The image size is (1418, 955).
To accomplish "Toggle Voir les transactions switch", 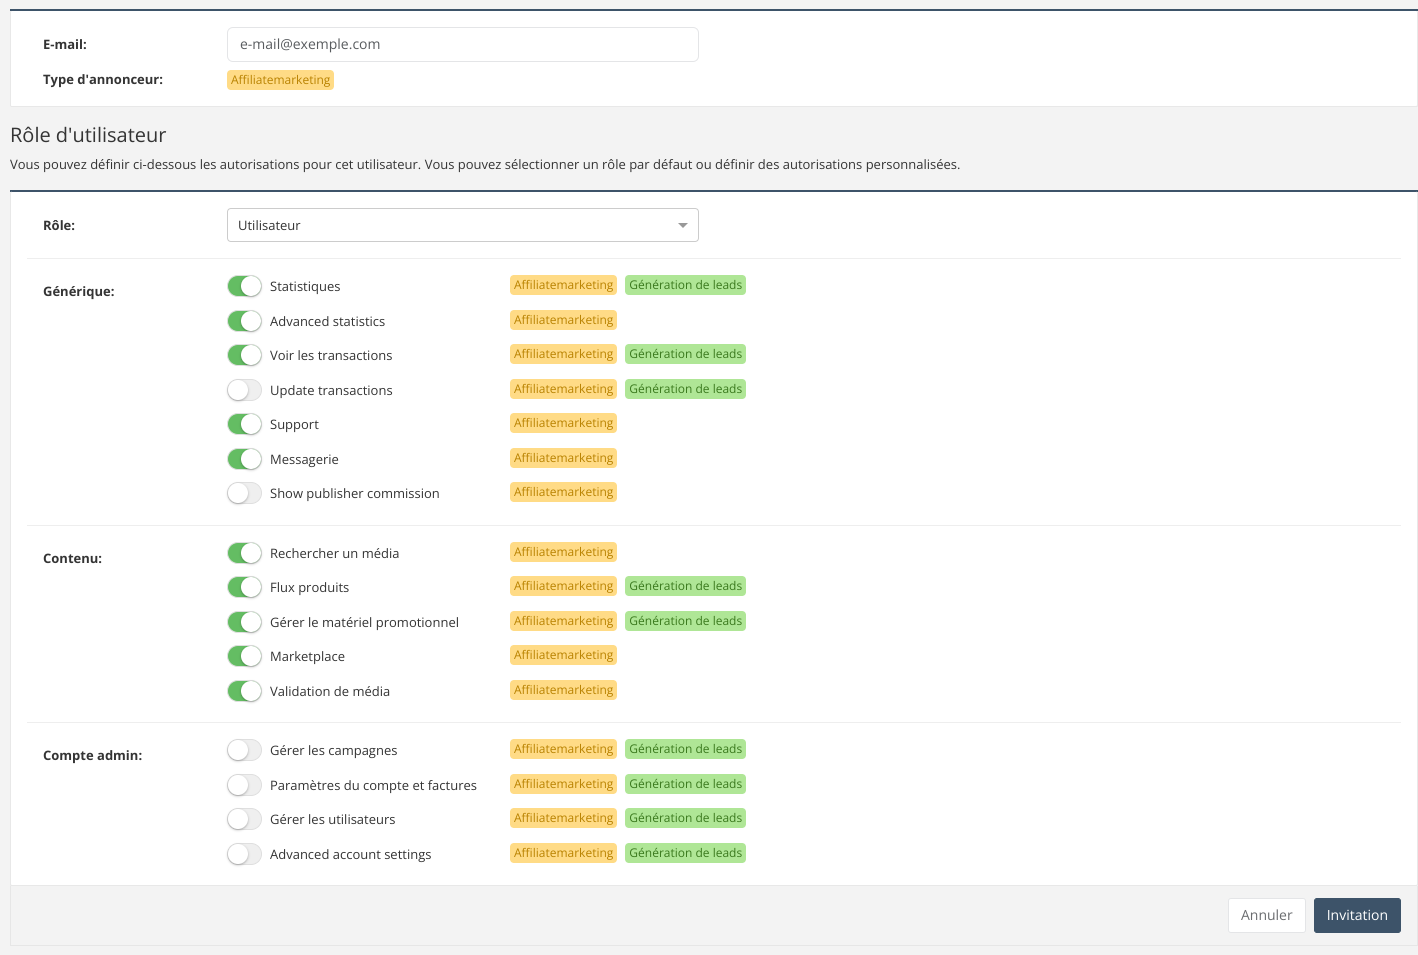I will tap(244, 355).
